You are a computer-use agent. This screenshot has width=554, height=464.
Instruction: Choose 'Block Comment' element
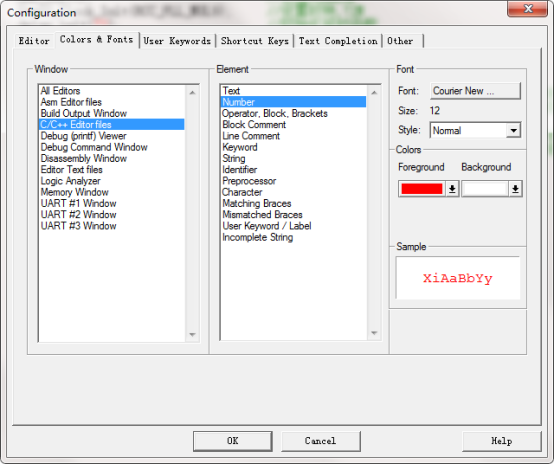click(293, 124)
